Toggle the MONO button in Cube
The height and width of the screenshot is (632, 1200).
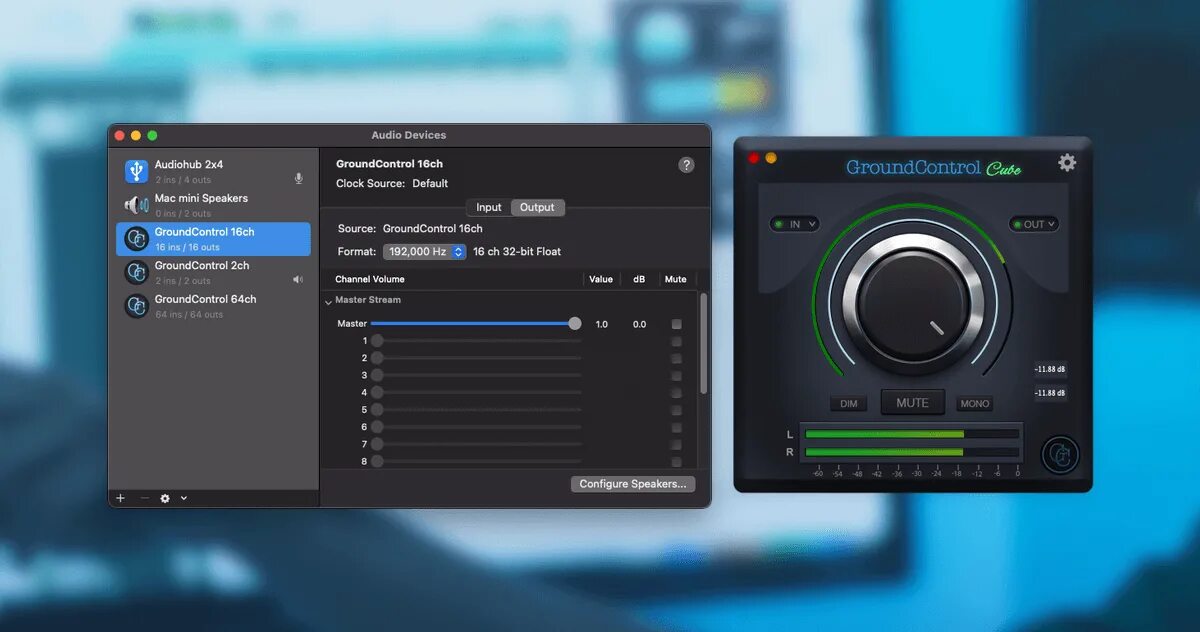[x=974, y=404]
